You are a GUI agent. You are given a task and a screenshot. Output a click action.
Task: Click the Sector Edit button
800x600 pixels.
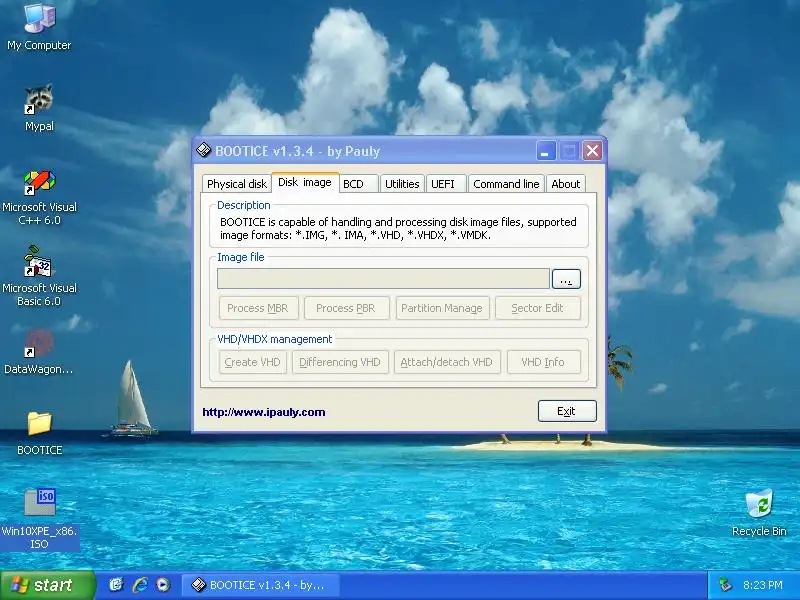coord(538,308)
